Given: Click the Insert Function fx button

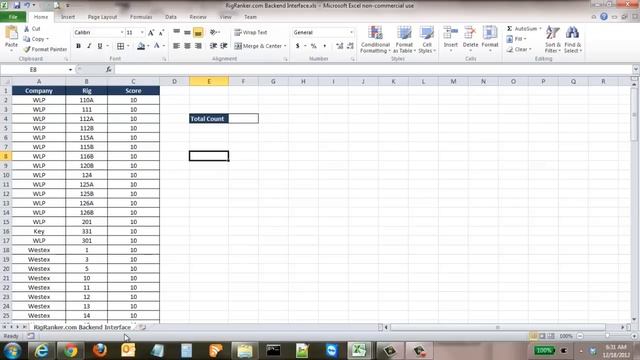Looking at the screenshot, I should pos(109,70).
